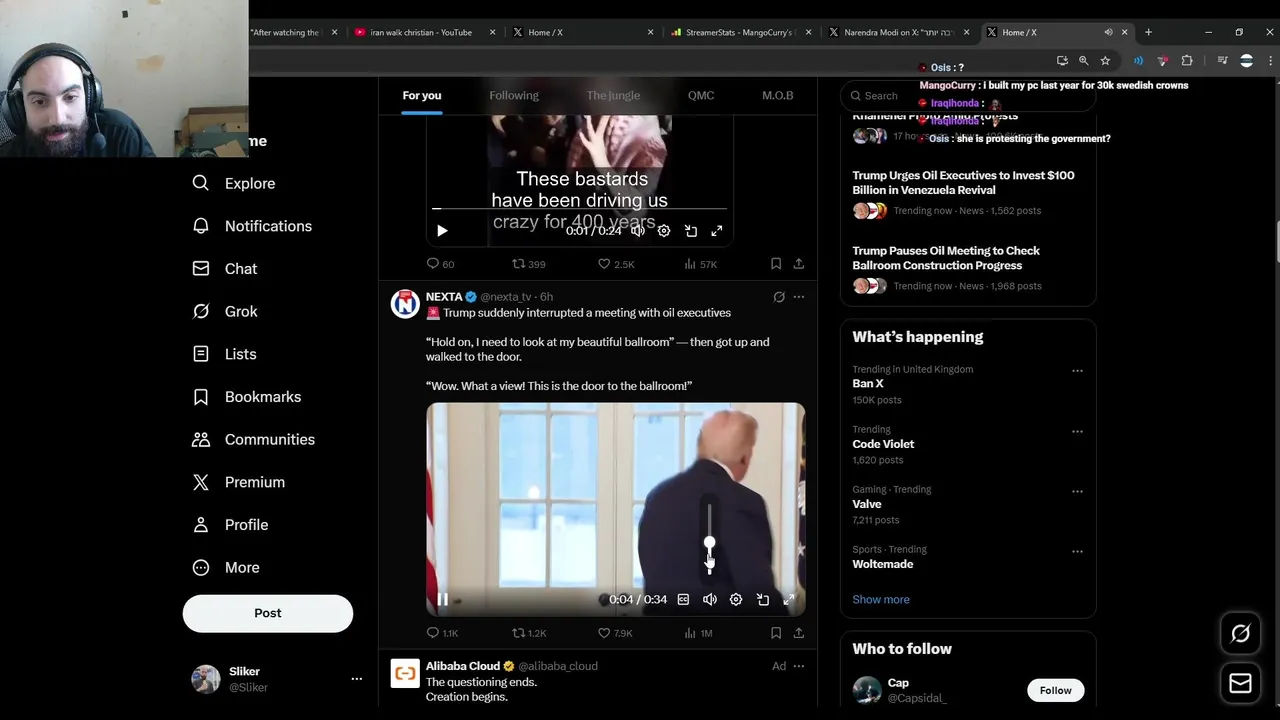
Task: Open Communities in the sidebar
Action: (x=254, y=439)
